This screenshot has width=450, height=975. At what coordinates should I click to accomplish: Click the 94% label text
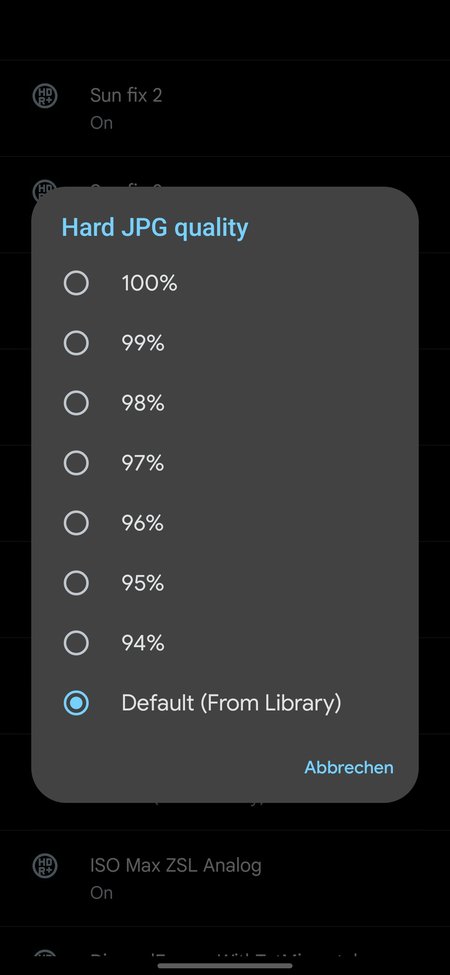click(142, 643)
